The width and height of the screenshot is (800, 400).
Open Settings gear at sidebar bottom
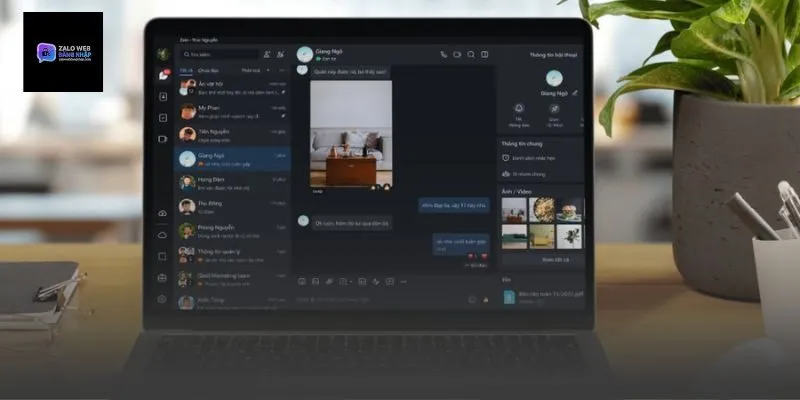click(162, 298)
